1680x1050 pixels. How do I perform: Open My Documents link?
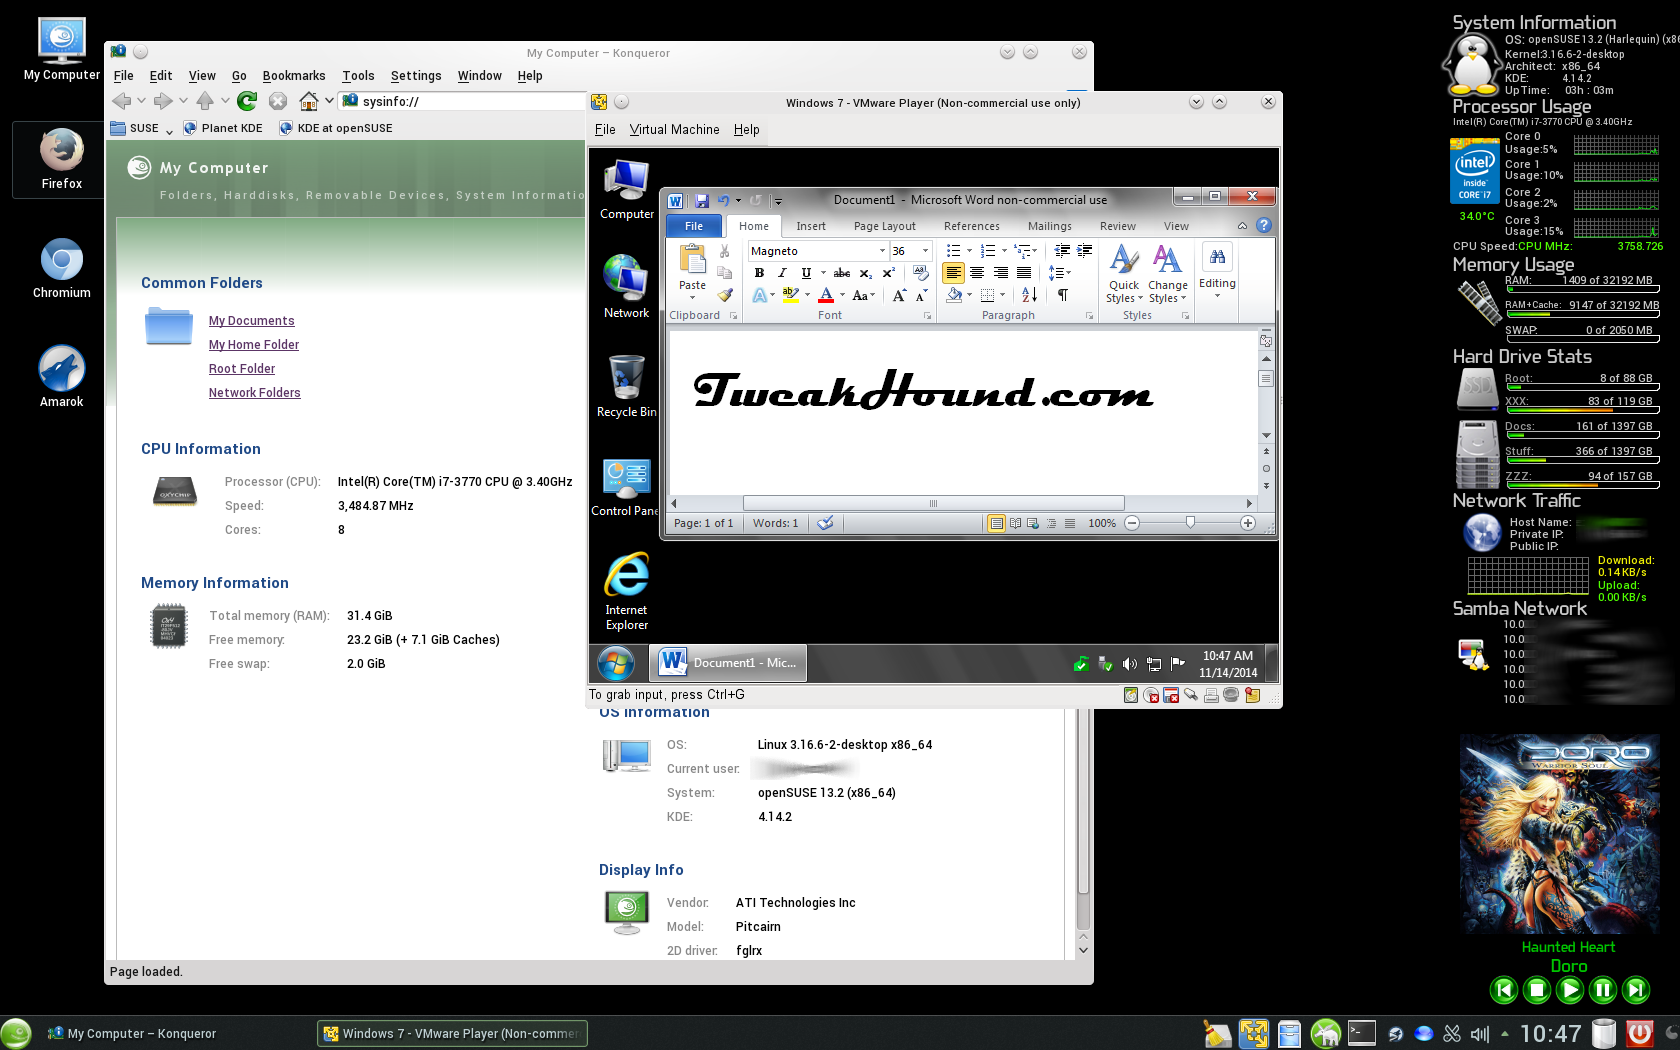click(251, 321)
